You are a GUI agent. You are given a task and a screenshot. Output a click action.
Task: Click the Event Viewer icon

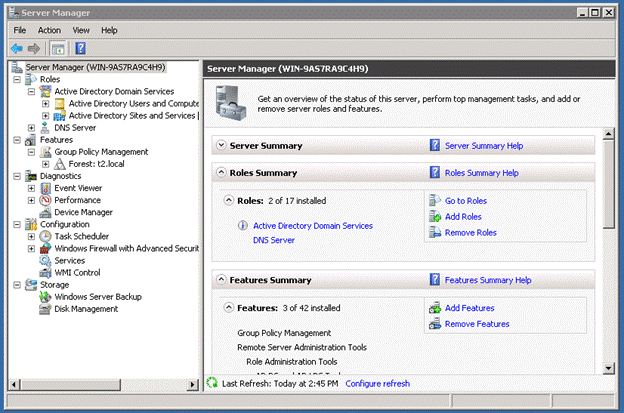pos(45,188)
